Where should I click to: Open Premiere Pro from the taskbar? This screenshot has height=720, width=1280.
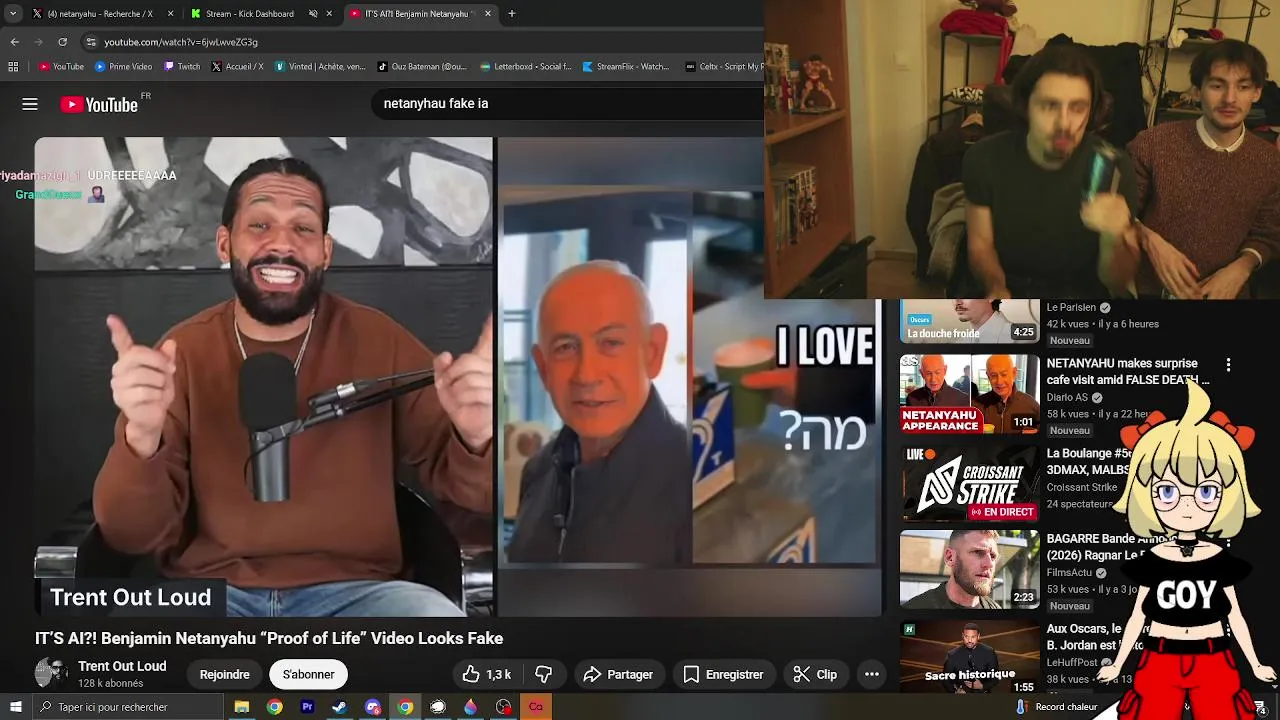307,707
